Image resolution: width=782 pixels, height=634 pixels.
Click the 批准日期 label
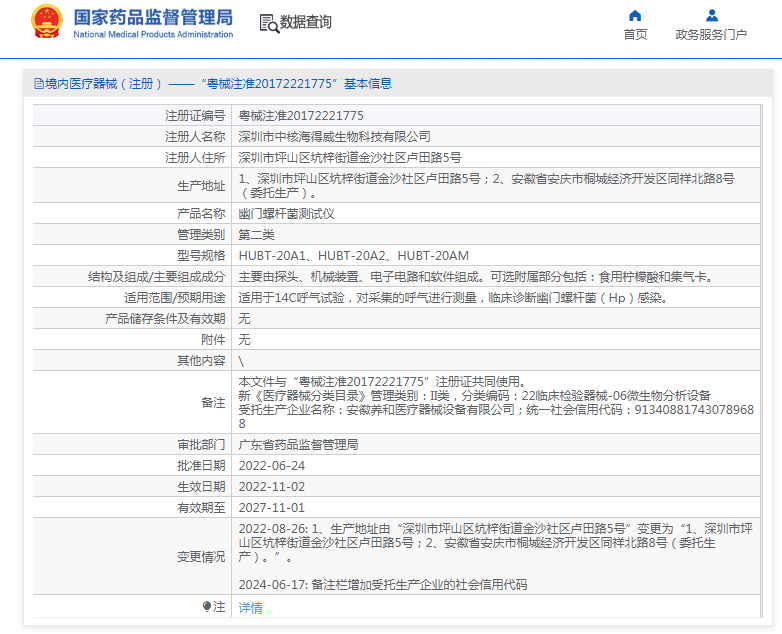pos(201,465)
